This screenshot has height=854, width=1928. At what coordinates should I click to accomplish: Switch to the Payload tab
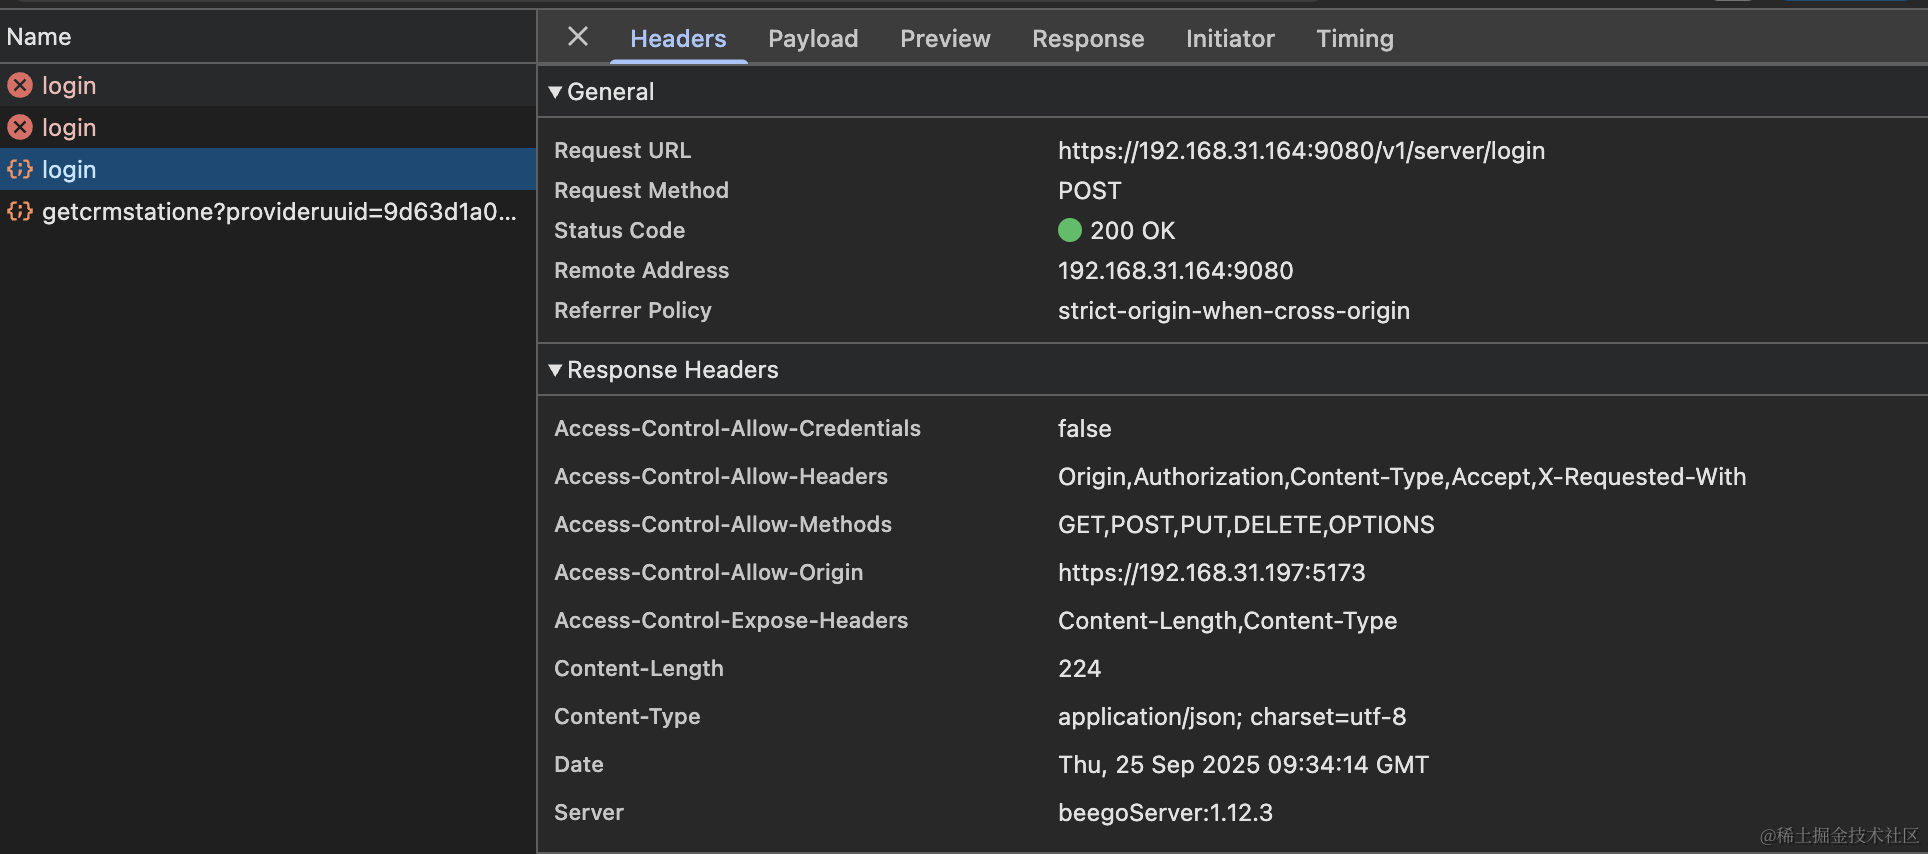(x=812, y=39)
